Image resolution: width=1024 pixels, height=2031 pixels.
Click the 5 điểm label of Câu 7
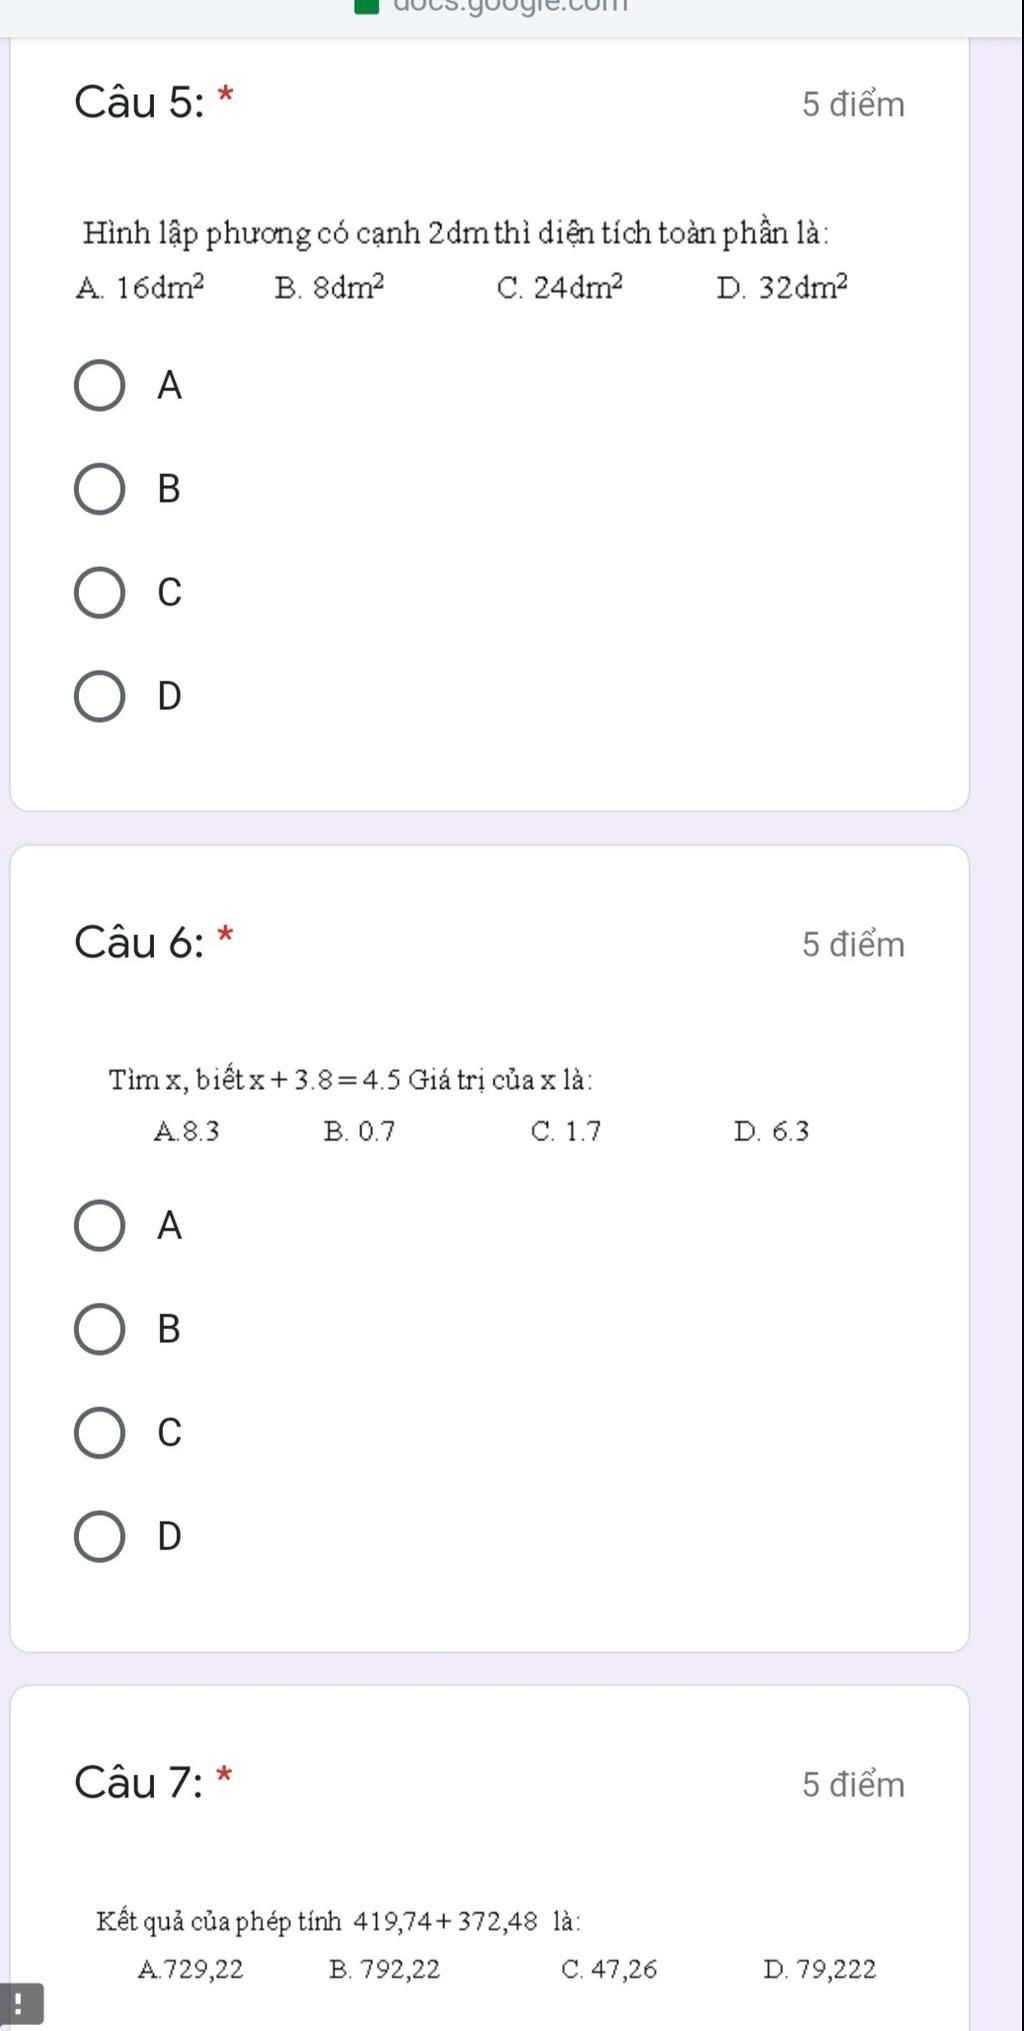853,1785
